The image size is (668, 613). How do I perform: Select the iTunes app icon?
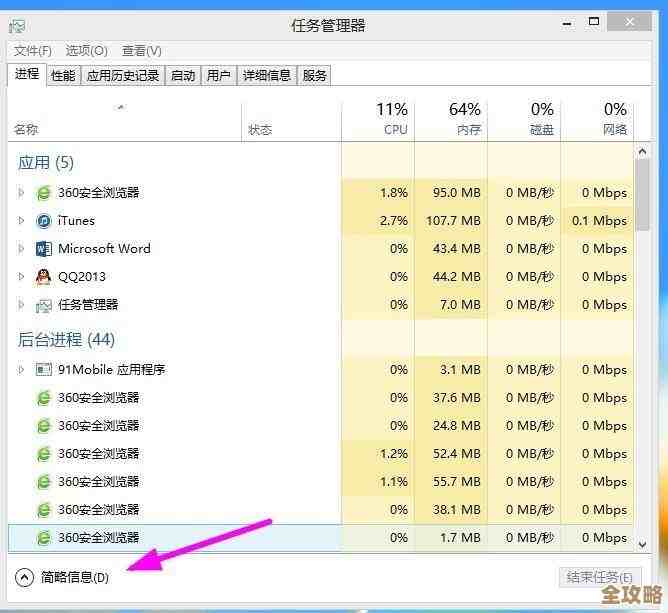coord(43,221)
